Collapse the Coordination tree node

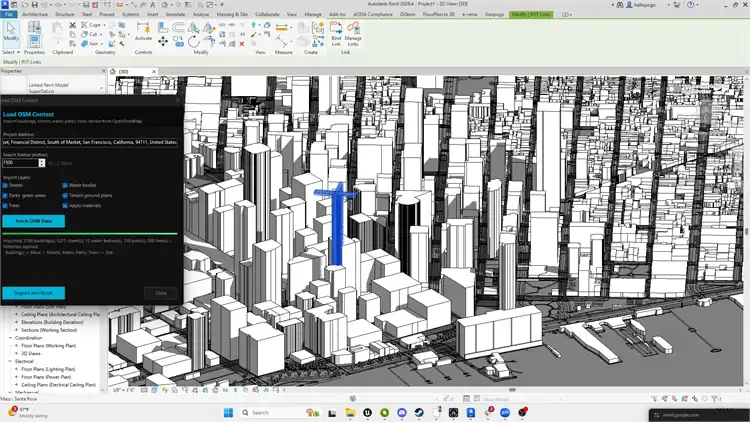pos(10,338)
